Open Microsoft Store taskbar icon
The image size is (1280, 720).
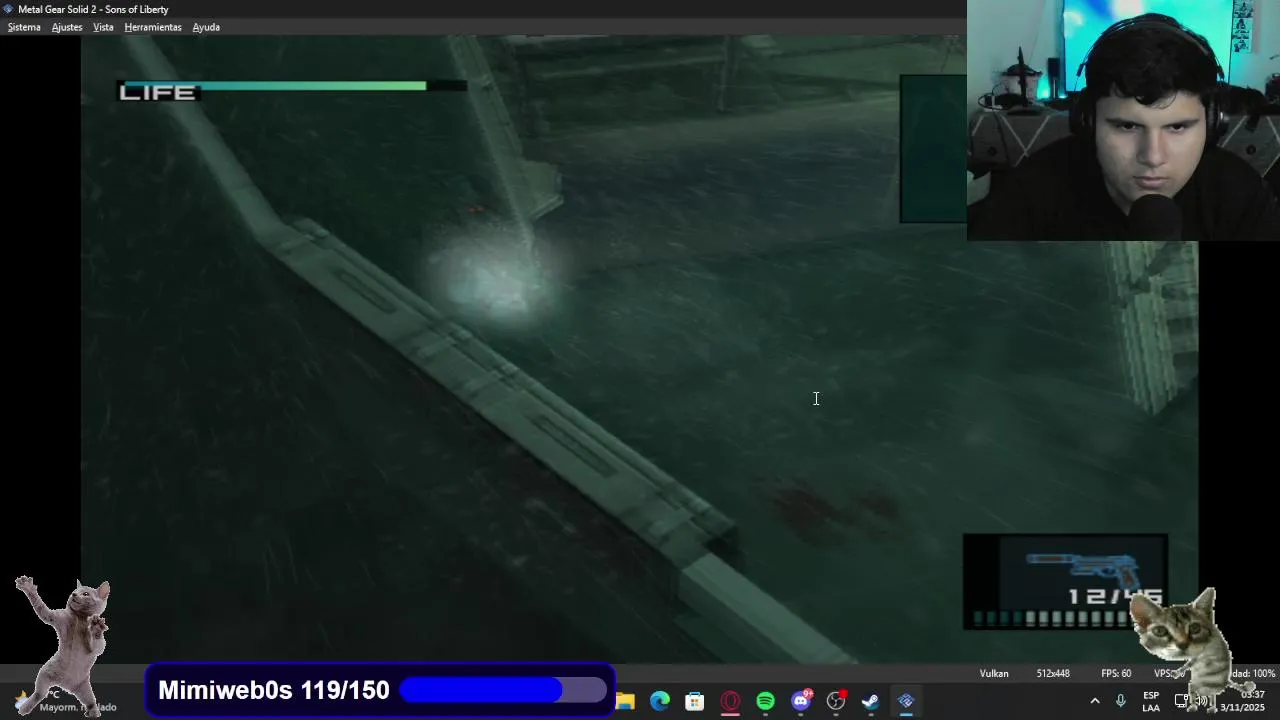tap(695, 701)
